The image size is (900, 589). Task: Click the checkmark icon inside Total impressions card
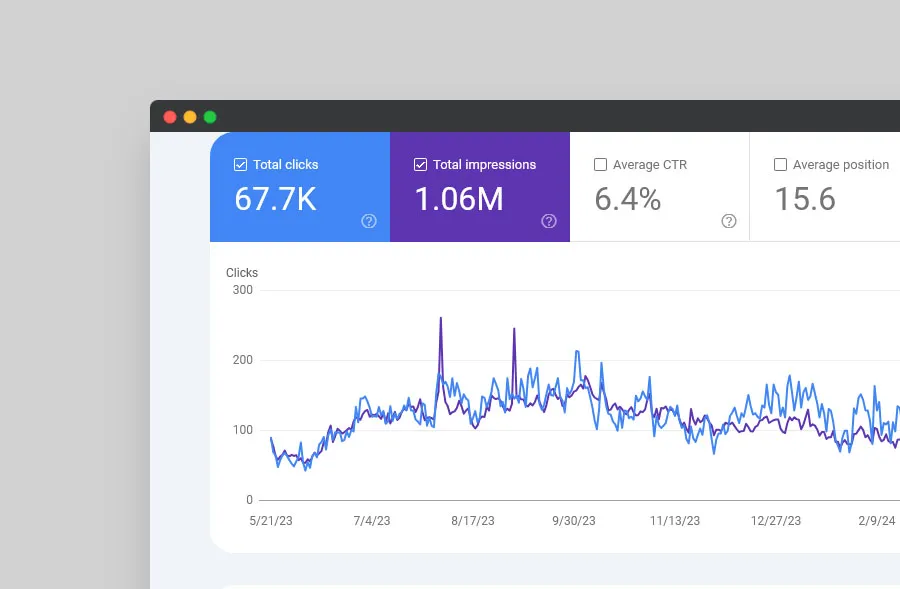(420, 164)
